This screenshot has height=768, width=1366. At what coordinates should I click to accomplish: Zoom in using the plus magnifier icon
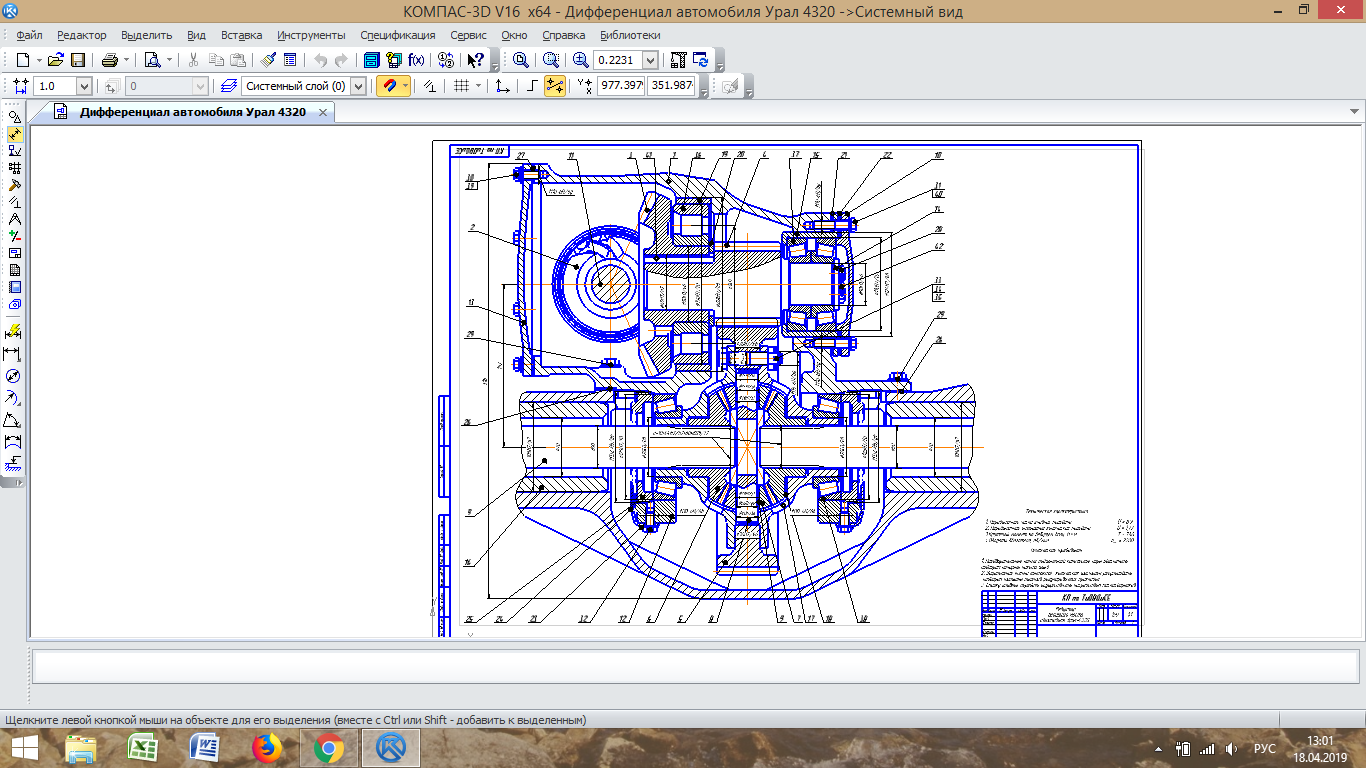581,60
